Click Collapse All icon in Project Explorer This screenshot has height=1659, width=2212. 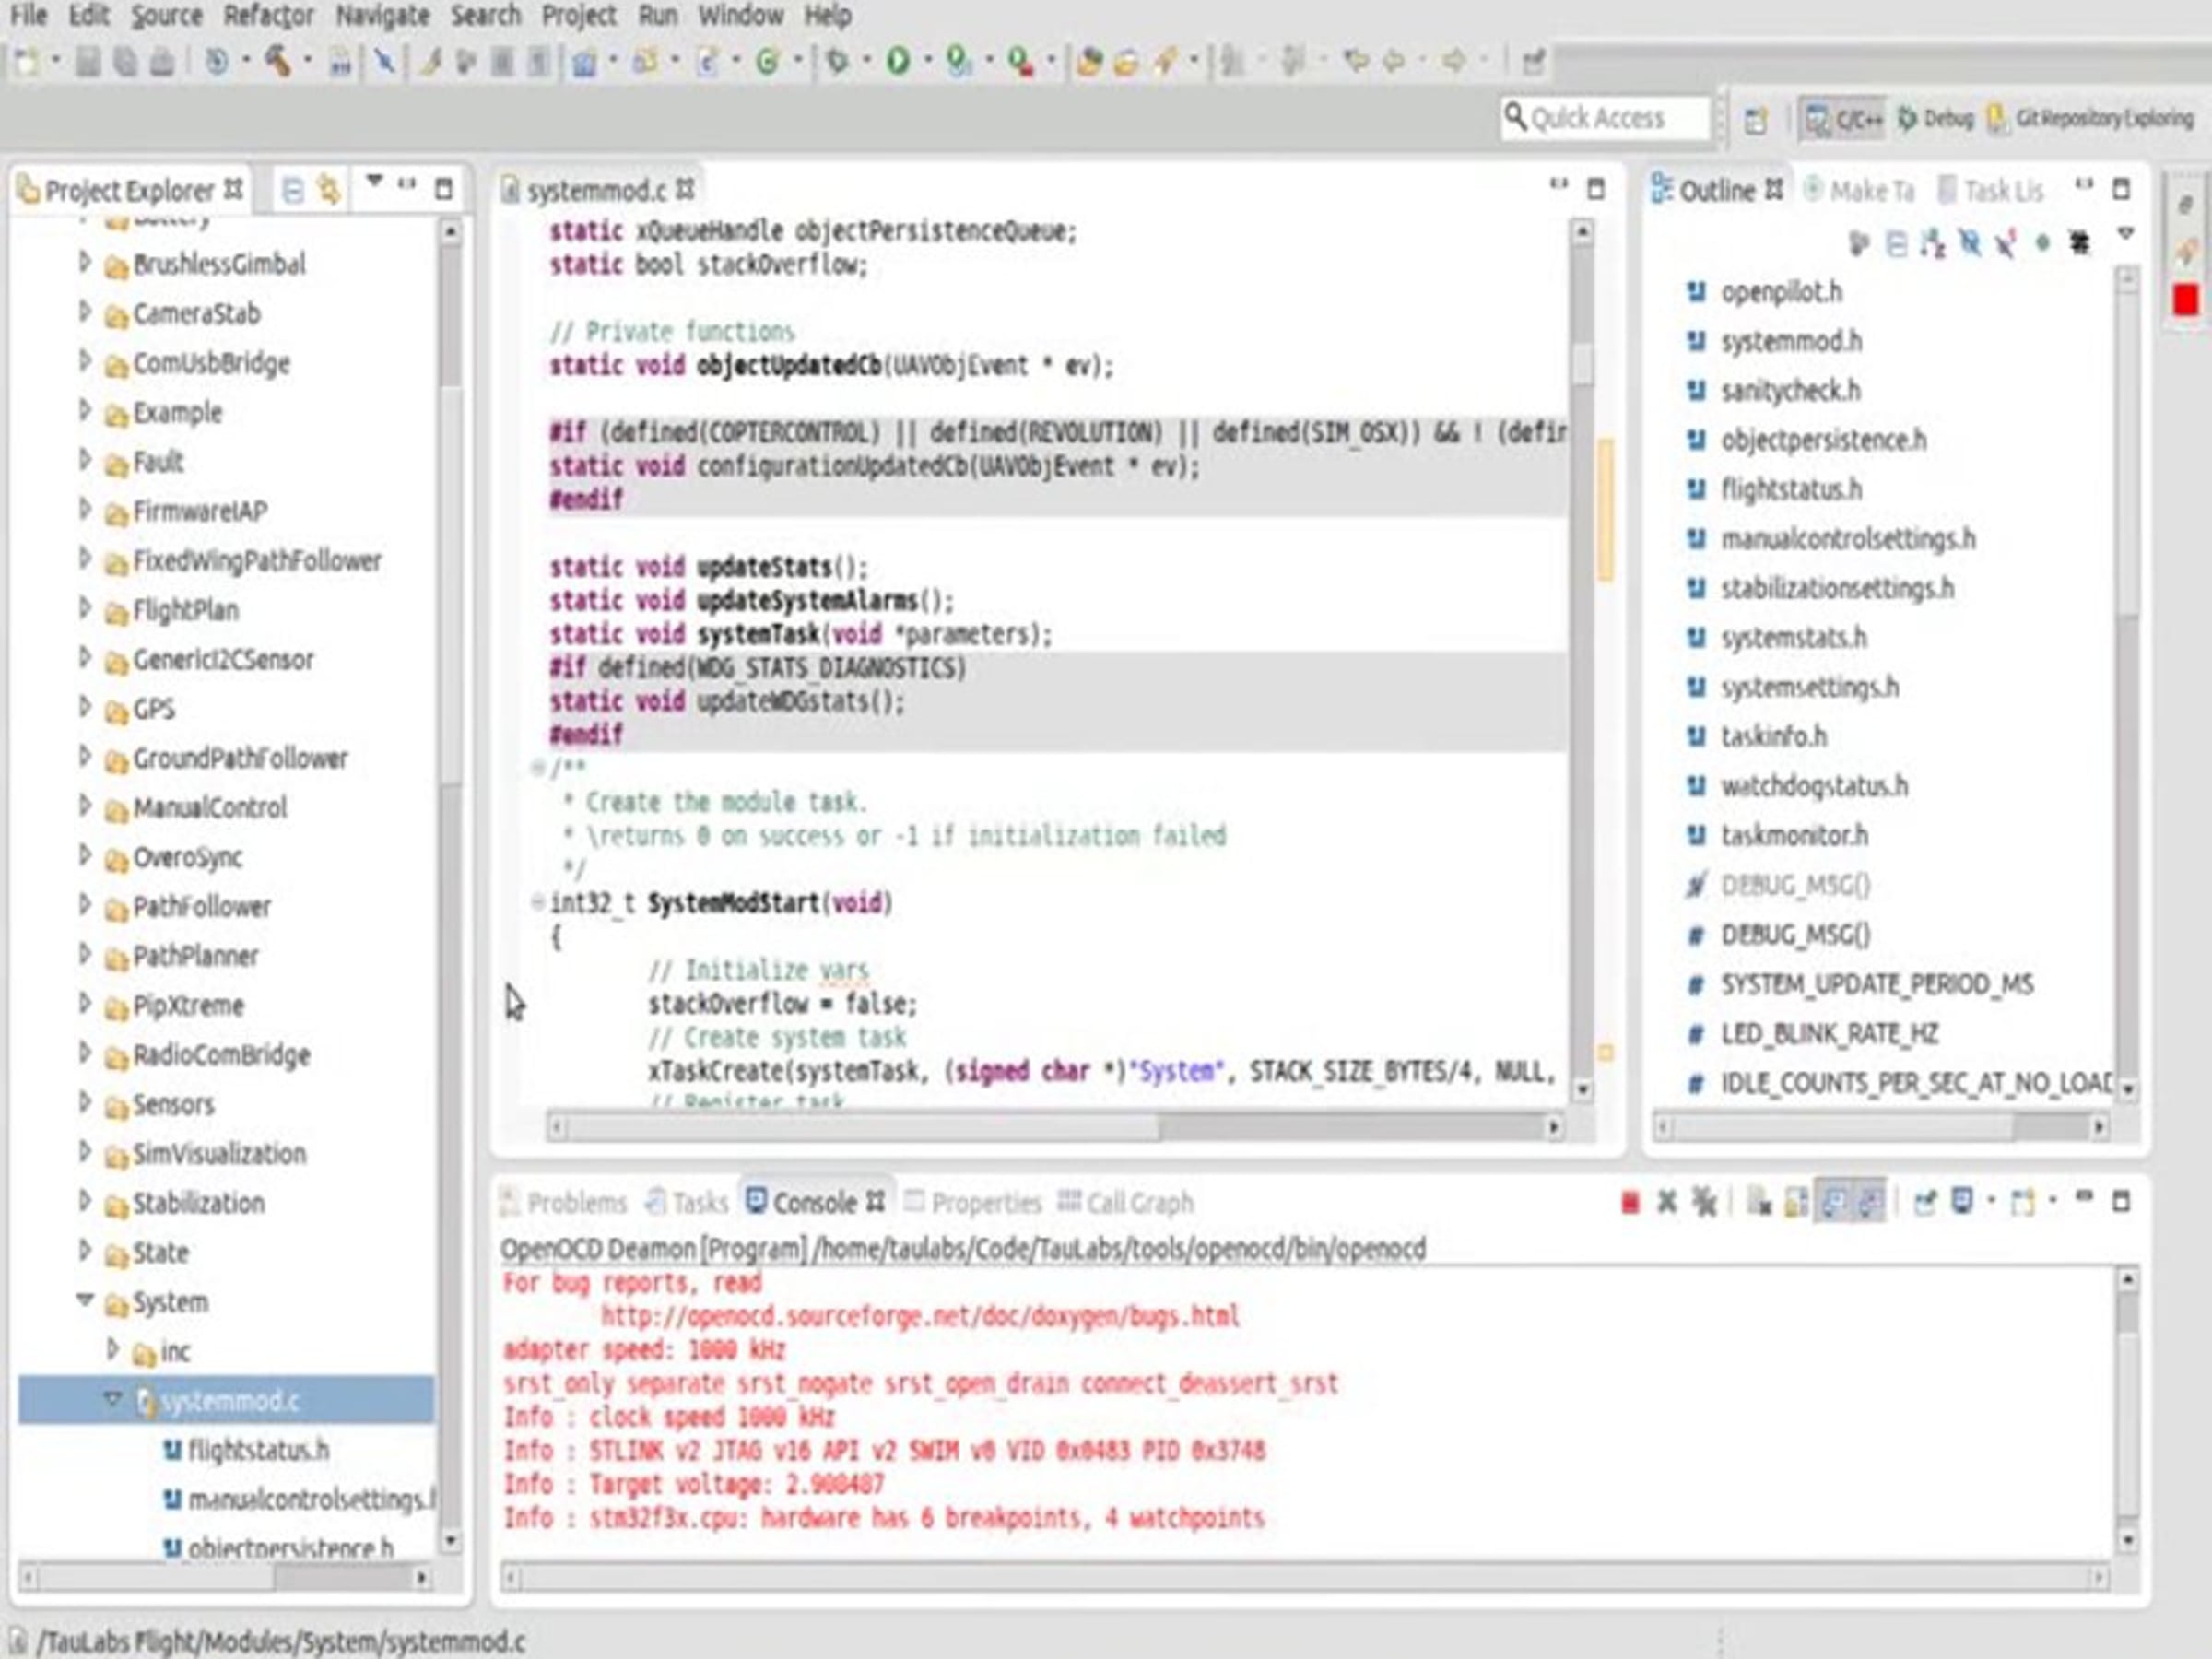click(292, 190)
